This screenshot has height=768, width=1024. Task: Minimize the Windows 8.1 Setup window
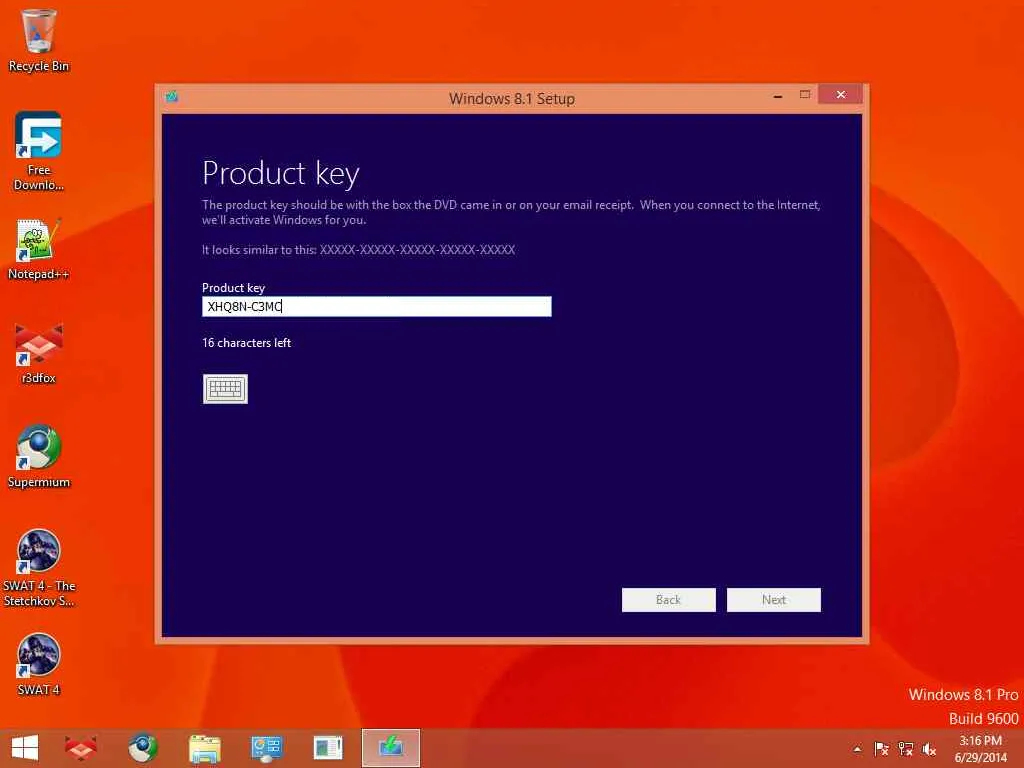coord(778,96)
